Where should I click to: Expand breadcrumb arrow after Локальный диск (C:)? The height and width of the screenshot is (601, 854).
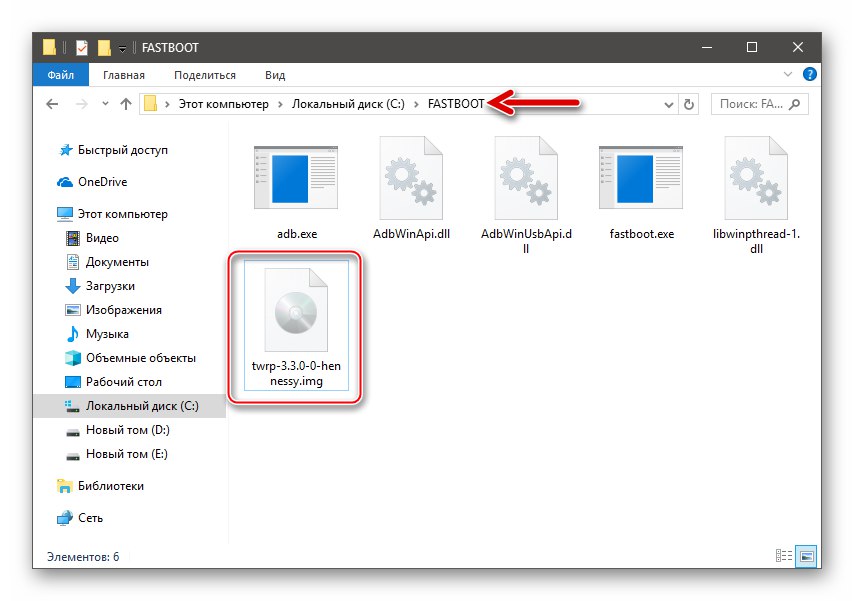click(x=416, y=104)
